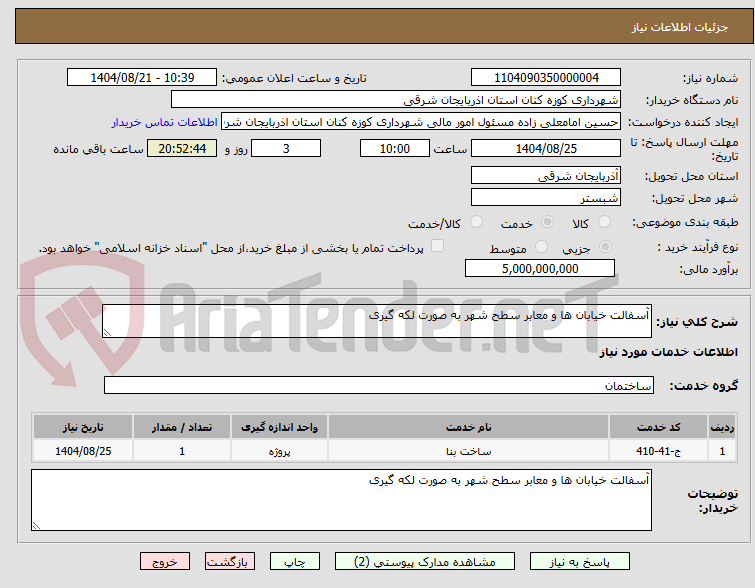This screenshot has height=588, width=755.
Task: Click service code cell ج-41-410
Action: point(658,451)
